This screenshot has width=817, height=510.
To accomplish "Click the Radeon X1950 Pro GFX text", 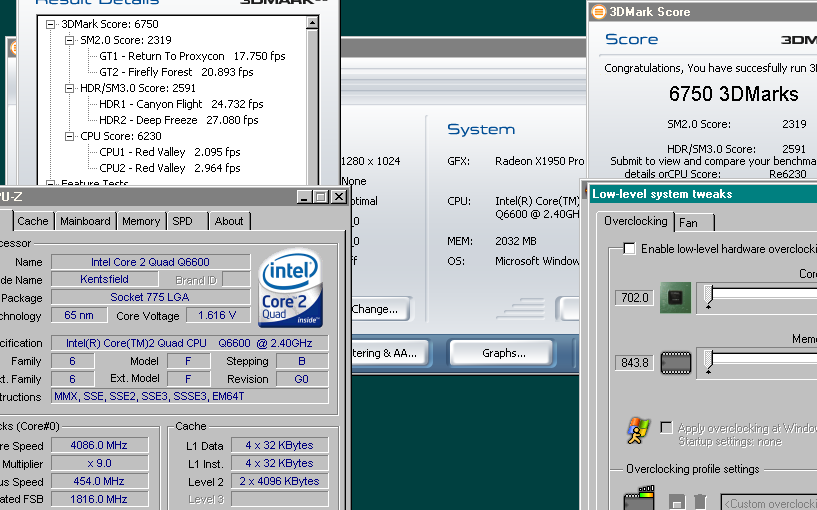I will click(540, 161).
